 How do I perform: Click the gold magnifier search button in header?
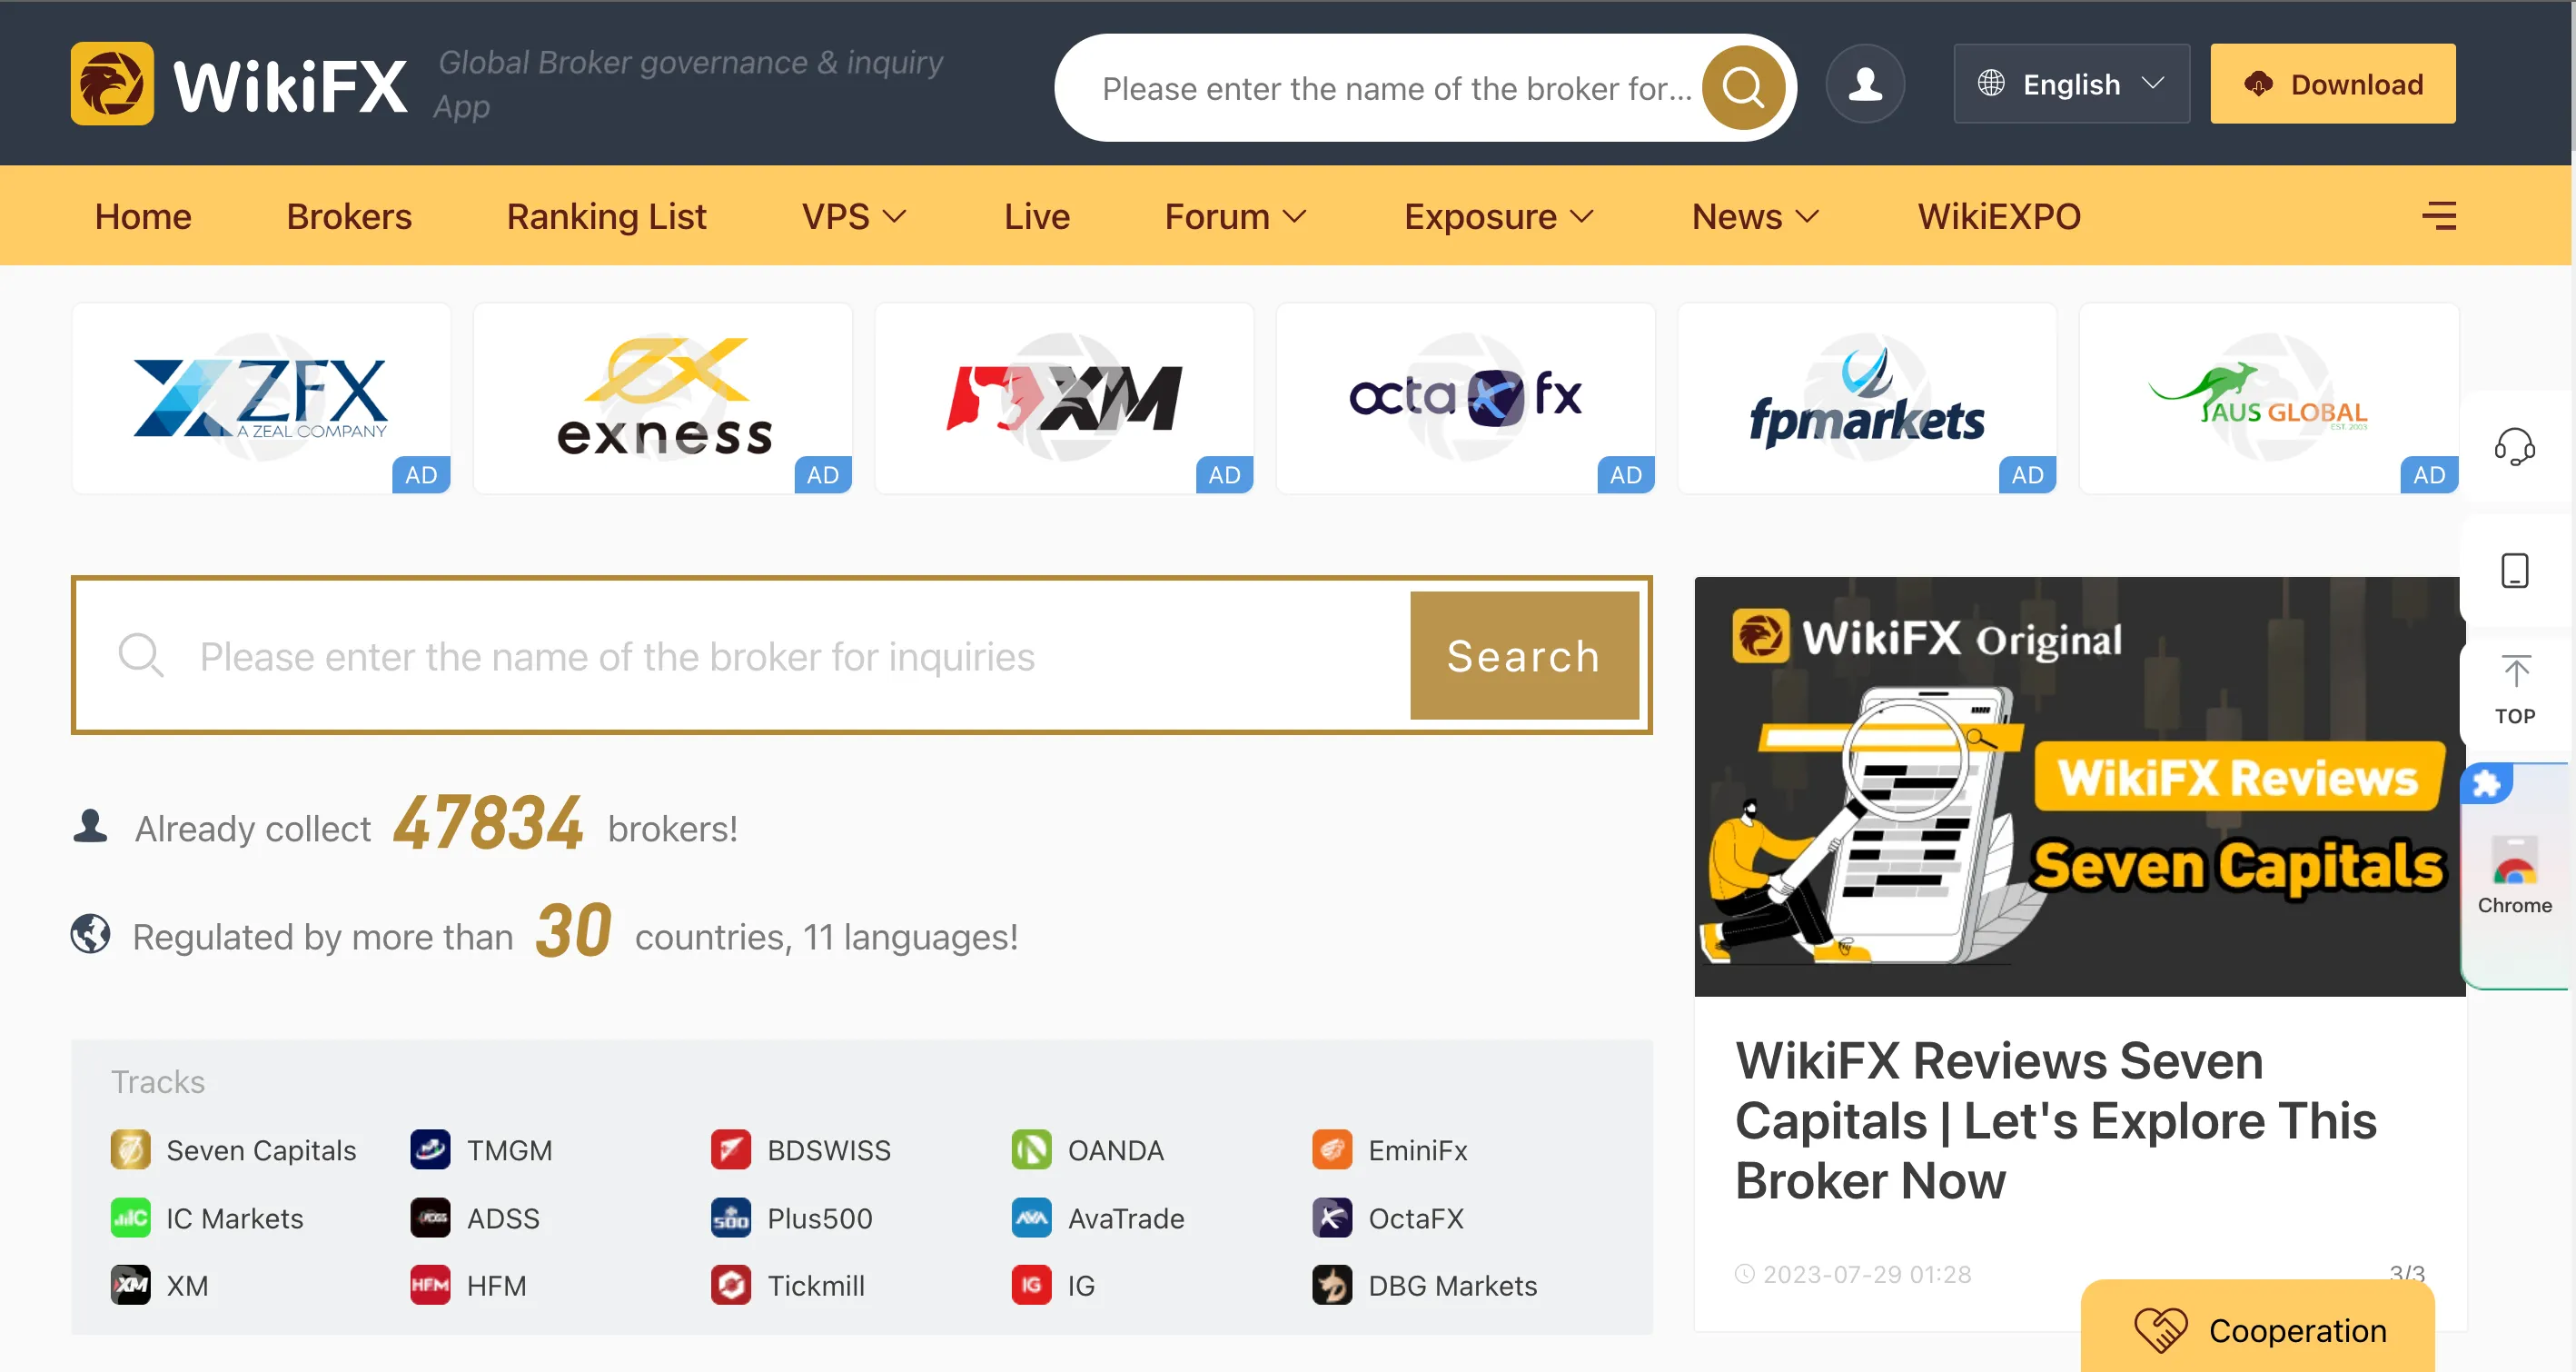point(1743,88)
